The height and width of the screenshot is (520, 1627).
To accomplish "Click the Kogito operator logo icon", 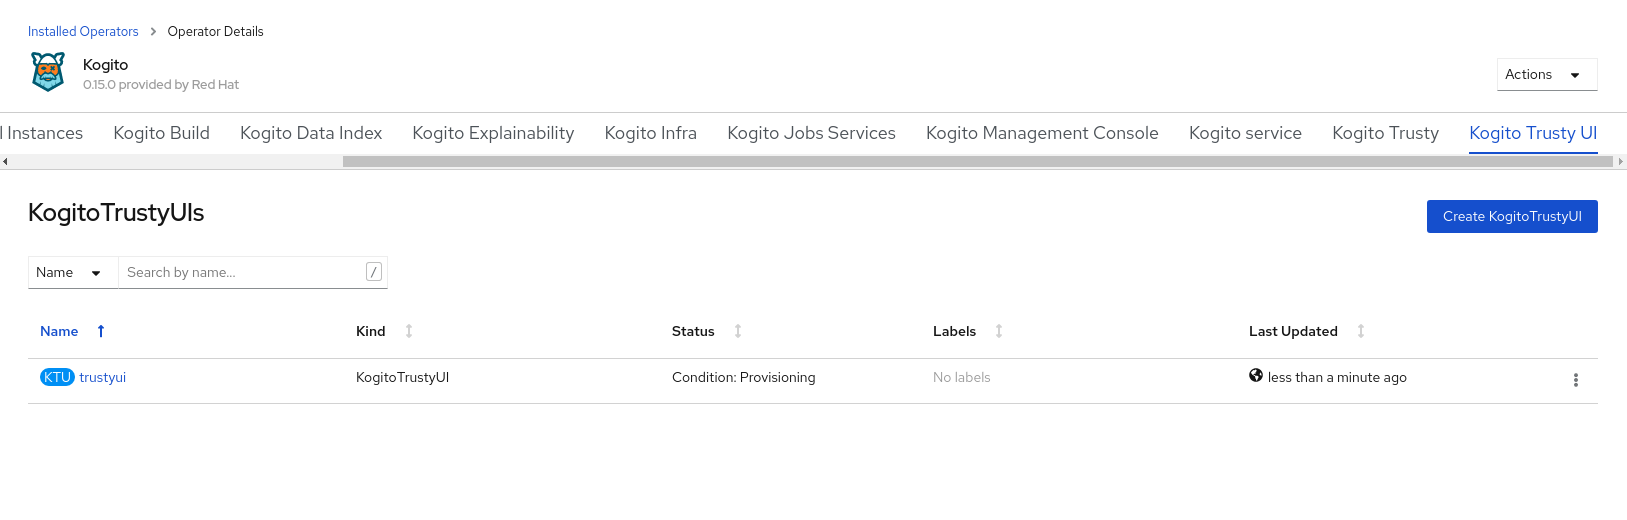I will [48, 72].
